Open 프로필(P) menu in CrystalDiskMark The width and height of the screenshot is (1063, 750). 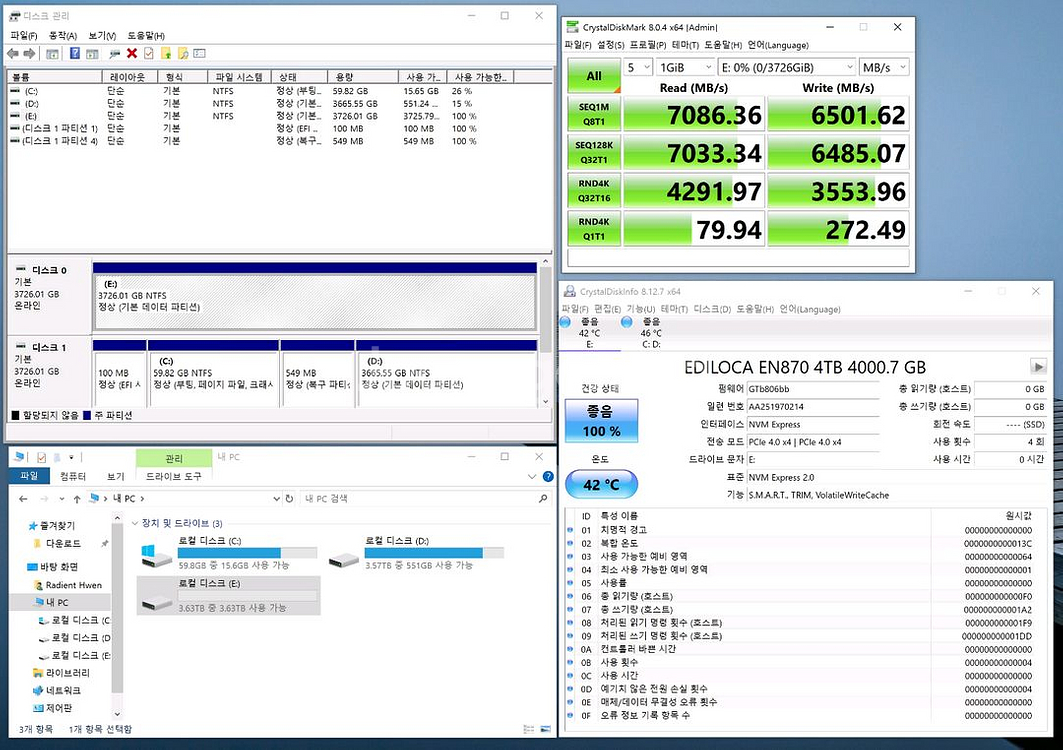coord(648,45)
